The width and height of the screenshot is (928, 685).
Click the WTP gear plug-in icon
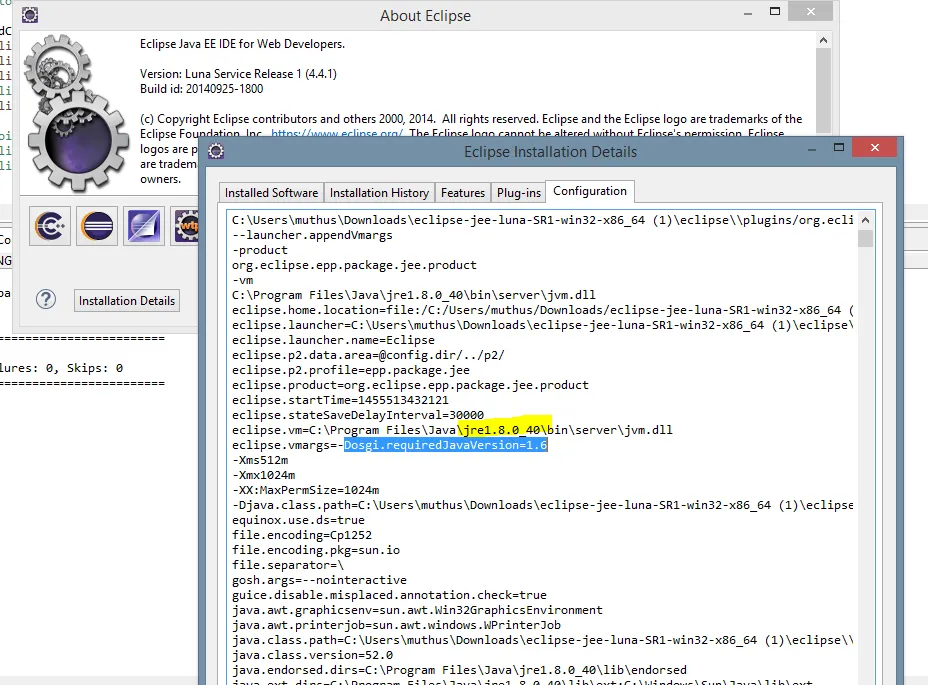(186, 226)
